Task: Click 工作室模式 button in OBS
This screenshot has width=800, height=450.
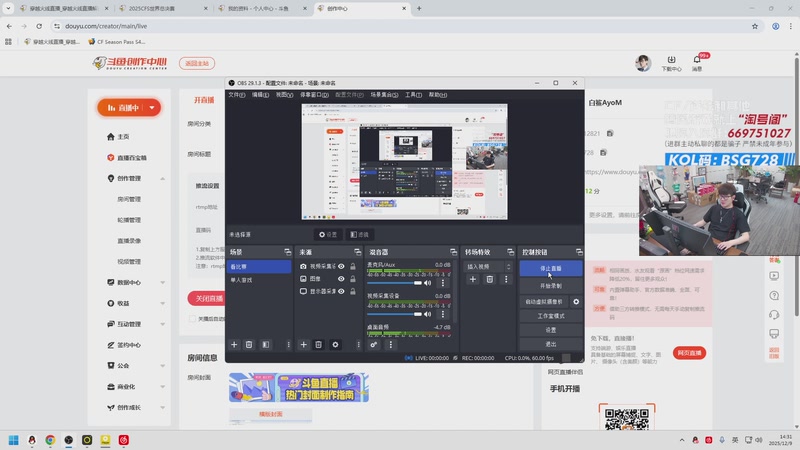Action: click(x=551, y=316)
